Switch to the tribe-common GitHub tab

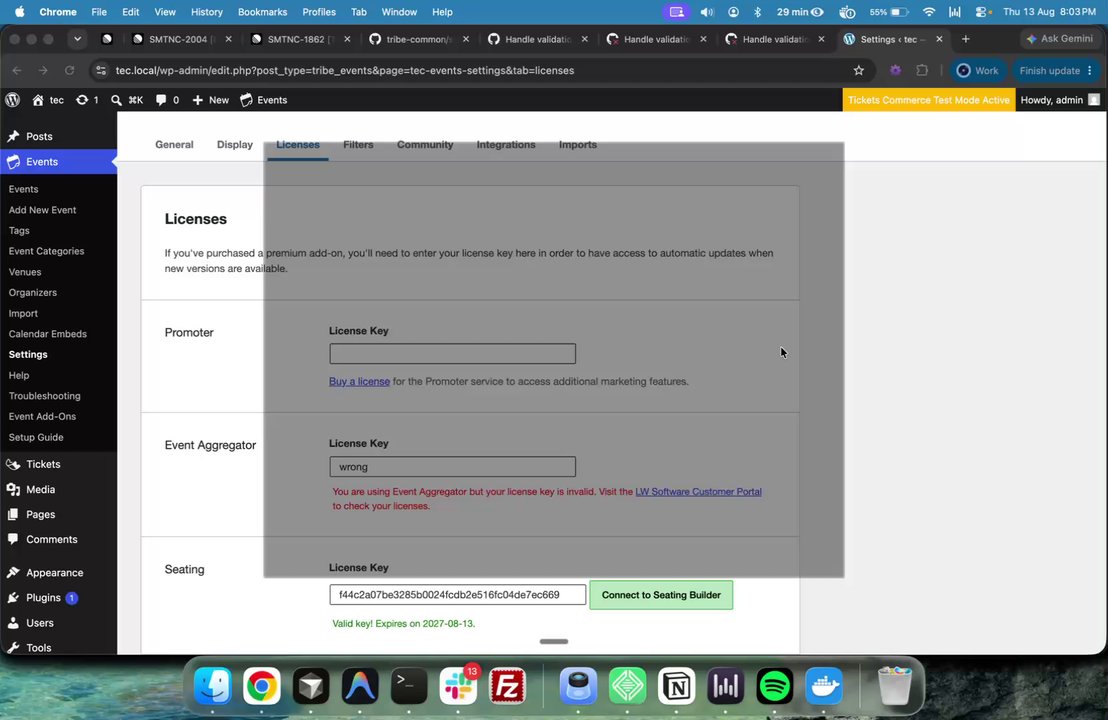[x=418, y=39]
